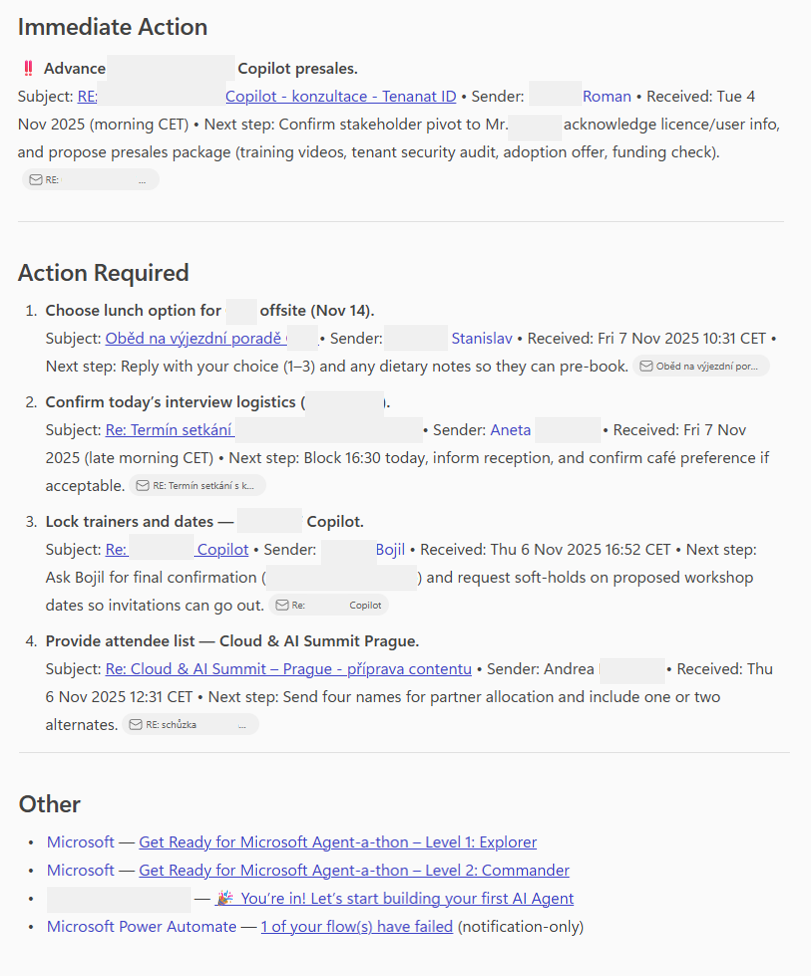Image resolution: width=811 pixels, height=976 pixels.
Task: Click the mail icon in RE: schůzka chip
Action: (x=136, y=725)
